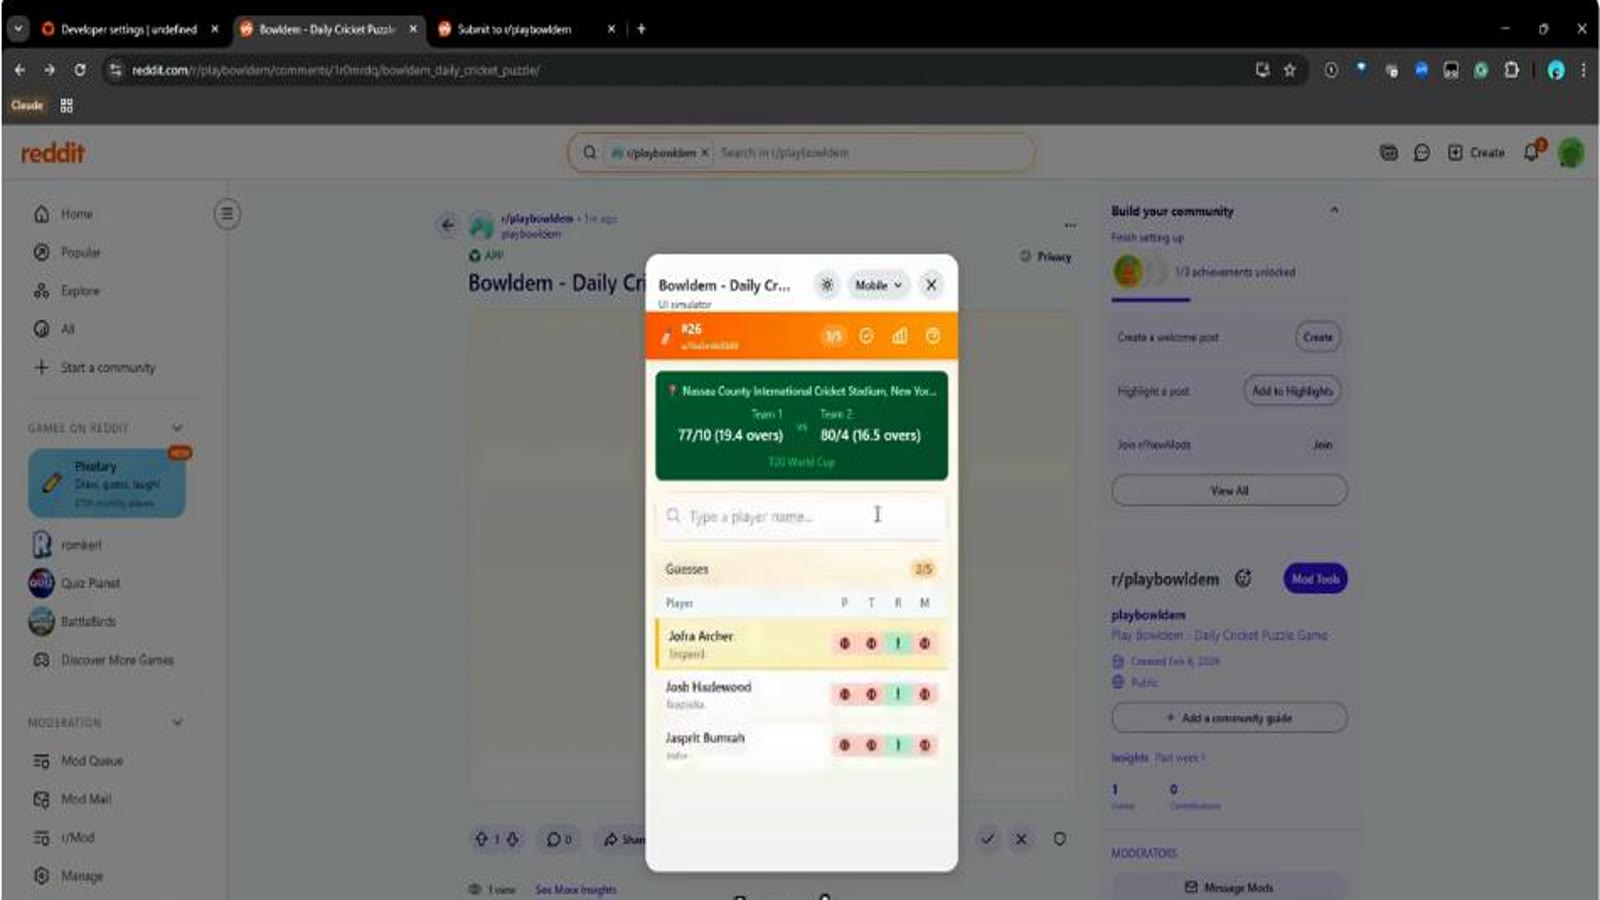Upvote the Bowldem post
This screenshot has height=900, width=1600.
(x=481, y=839)
